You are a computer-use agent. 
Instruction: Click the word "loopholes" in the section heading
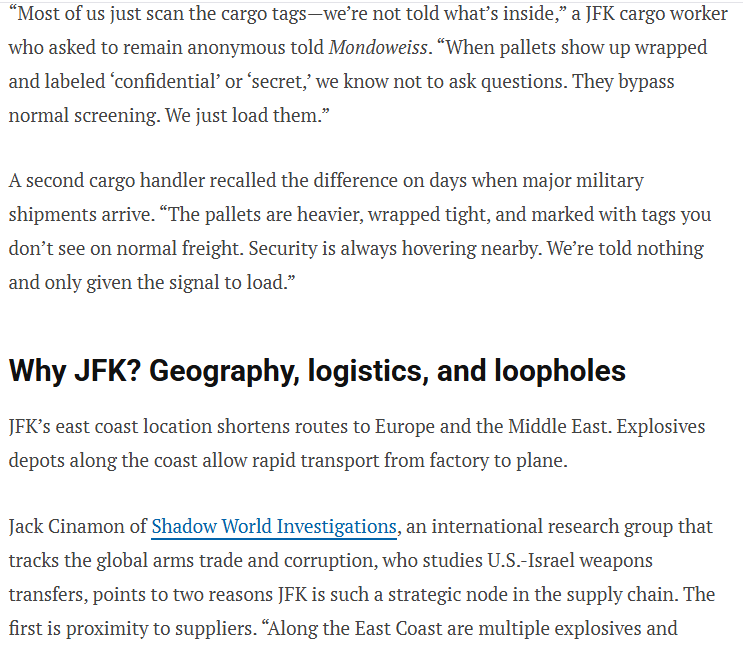pyautogui.click(x=560, y=371)
